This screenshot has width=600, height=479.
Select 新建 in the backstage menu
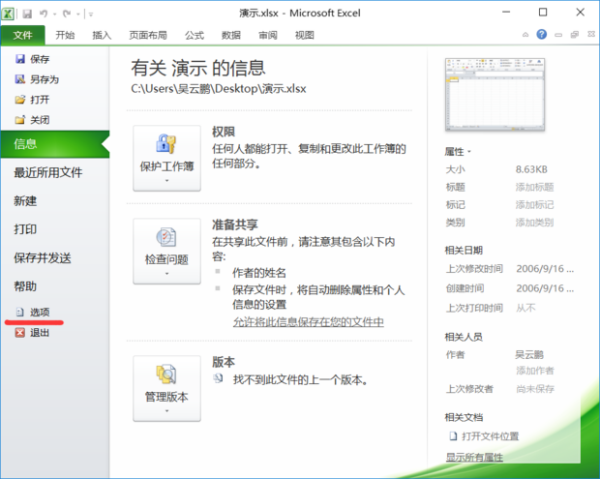(25, 201)
